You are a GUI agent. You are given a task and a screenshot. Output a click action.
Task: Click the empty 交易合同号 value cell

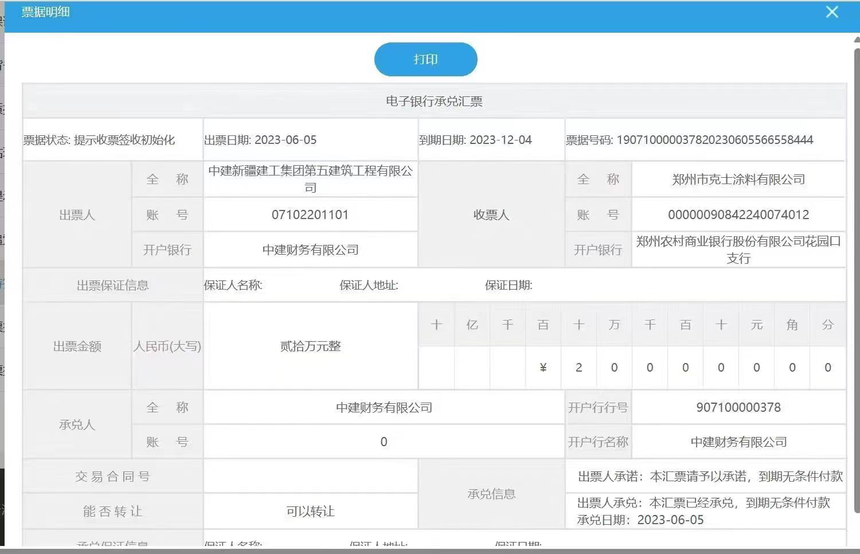pos(310,476)
